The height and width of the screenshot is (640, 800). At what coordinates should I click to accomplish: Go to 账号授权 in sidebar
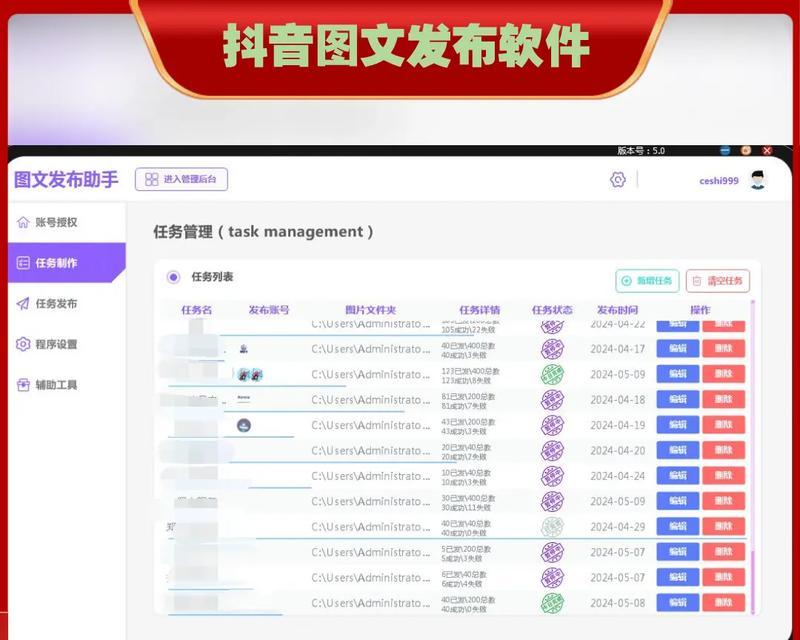(67, 222)
